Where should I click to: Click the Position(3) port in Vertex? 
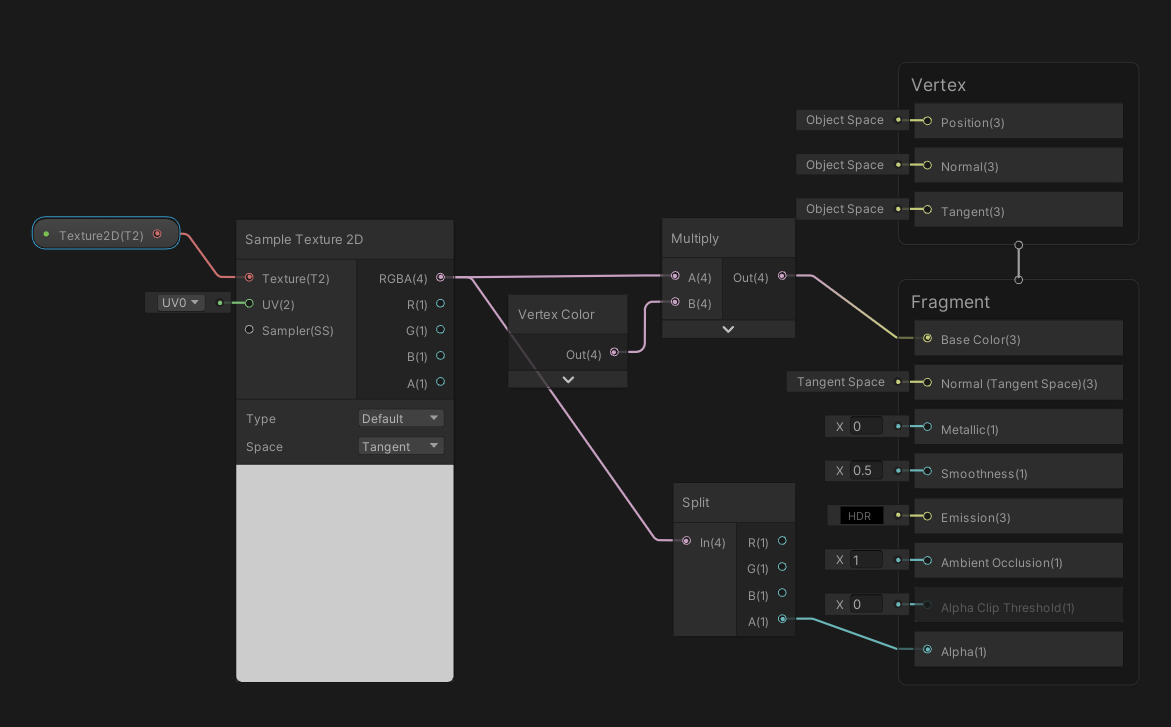point(927,121)
